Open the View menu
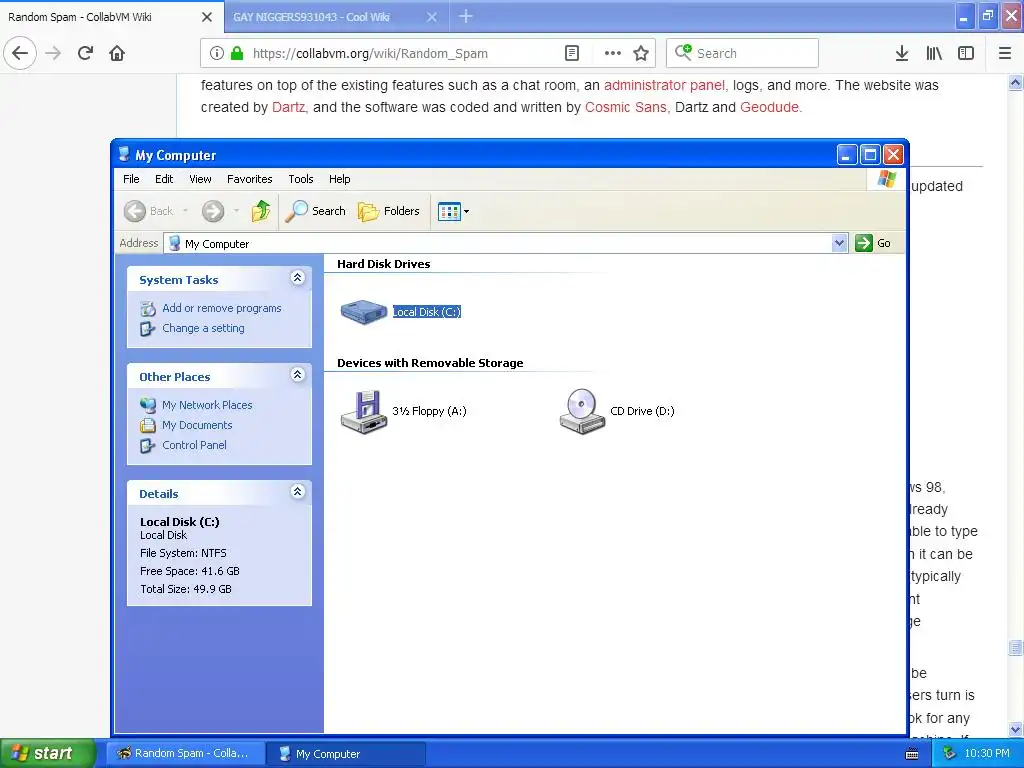This screenshot has height=768, width=1024. tap(200, 179)
